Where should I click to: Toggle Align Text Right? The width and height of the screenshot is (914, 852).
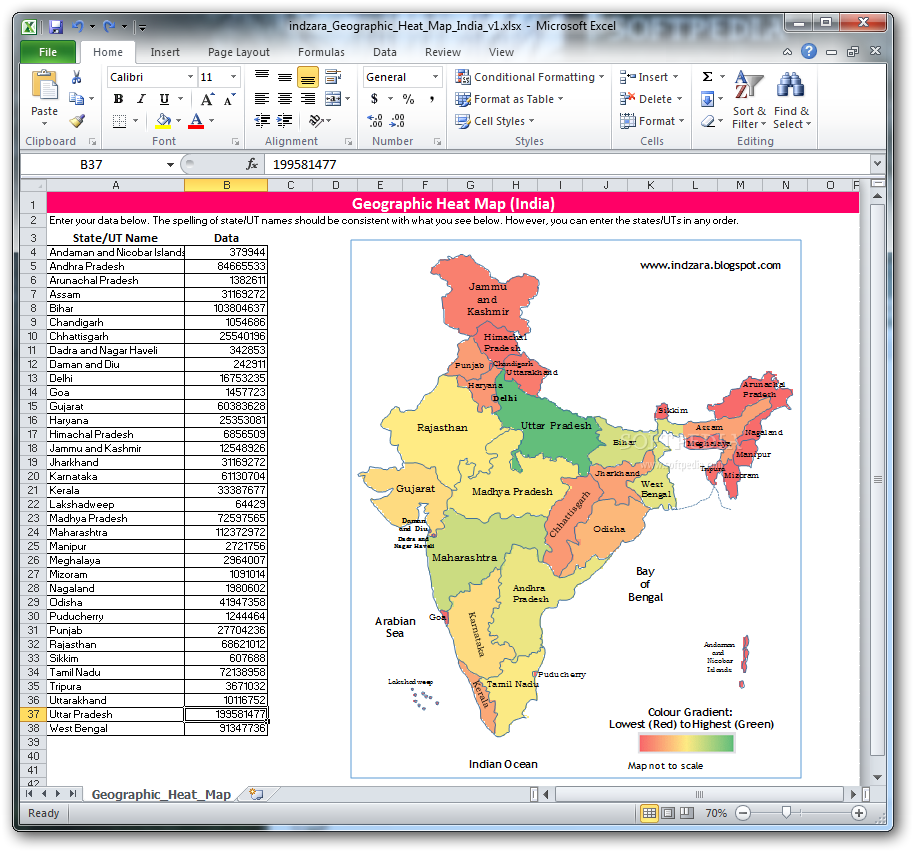pyautogui.click(x=308, y=99)
